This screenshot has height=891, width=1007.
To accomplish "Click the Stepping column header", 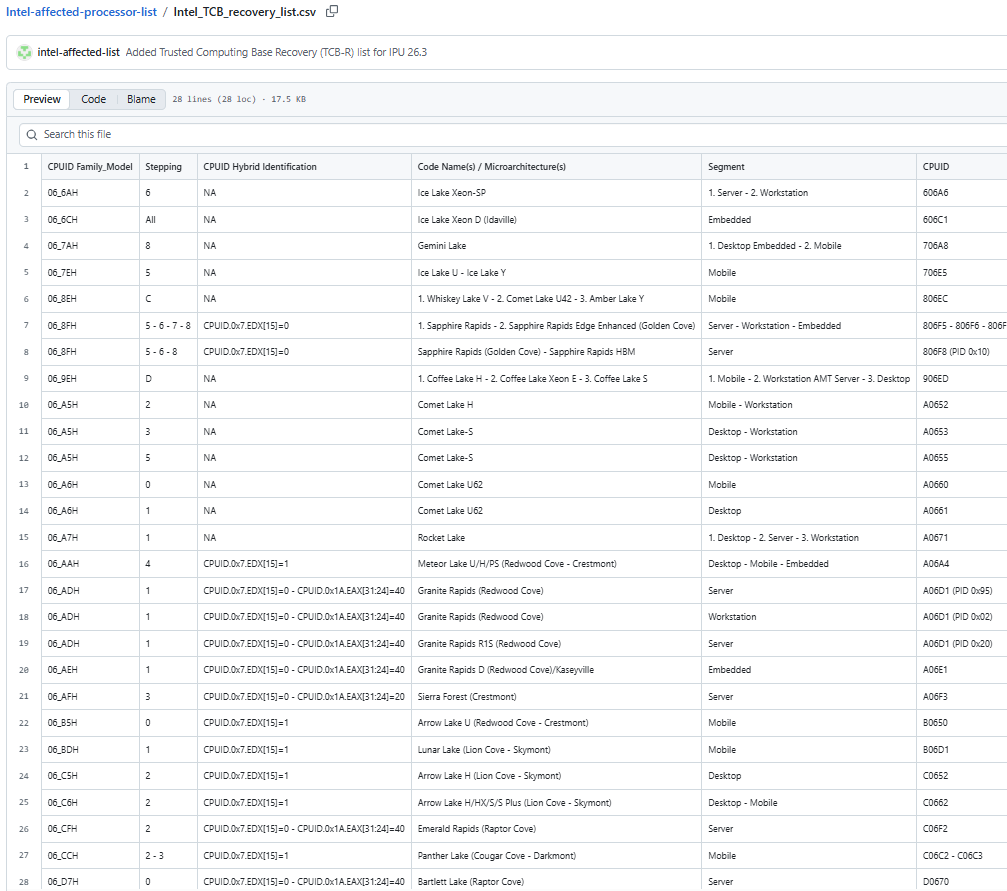I will (168, 166).
